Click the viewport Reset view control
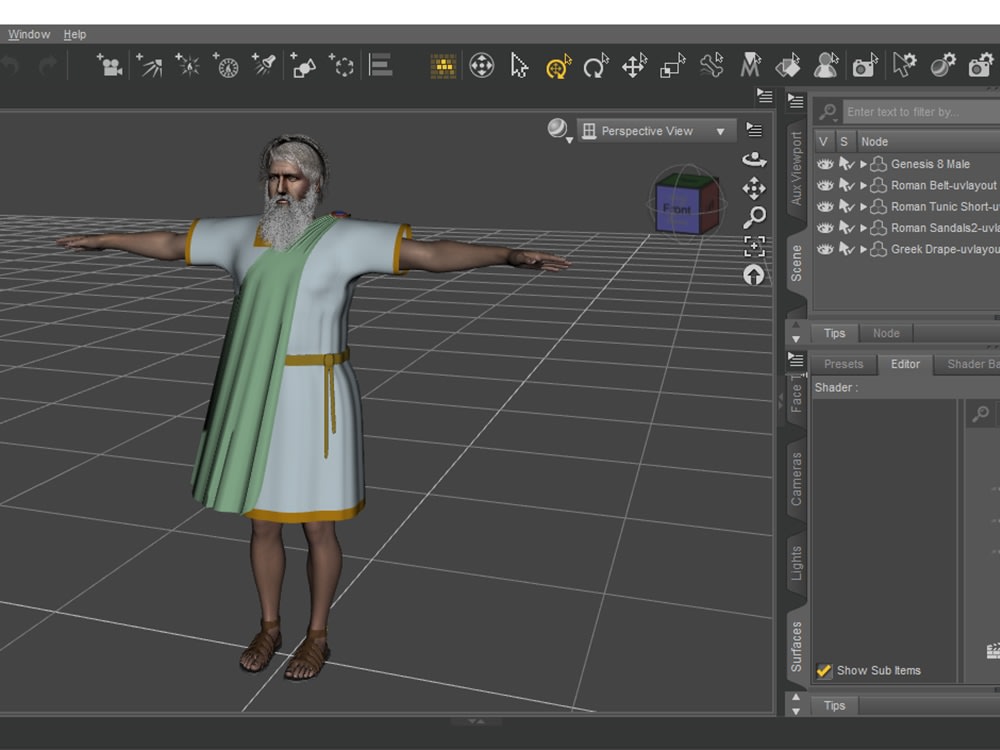Viewport: 1000px width, 750px height. pos(754,275)
